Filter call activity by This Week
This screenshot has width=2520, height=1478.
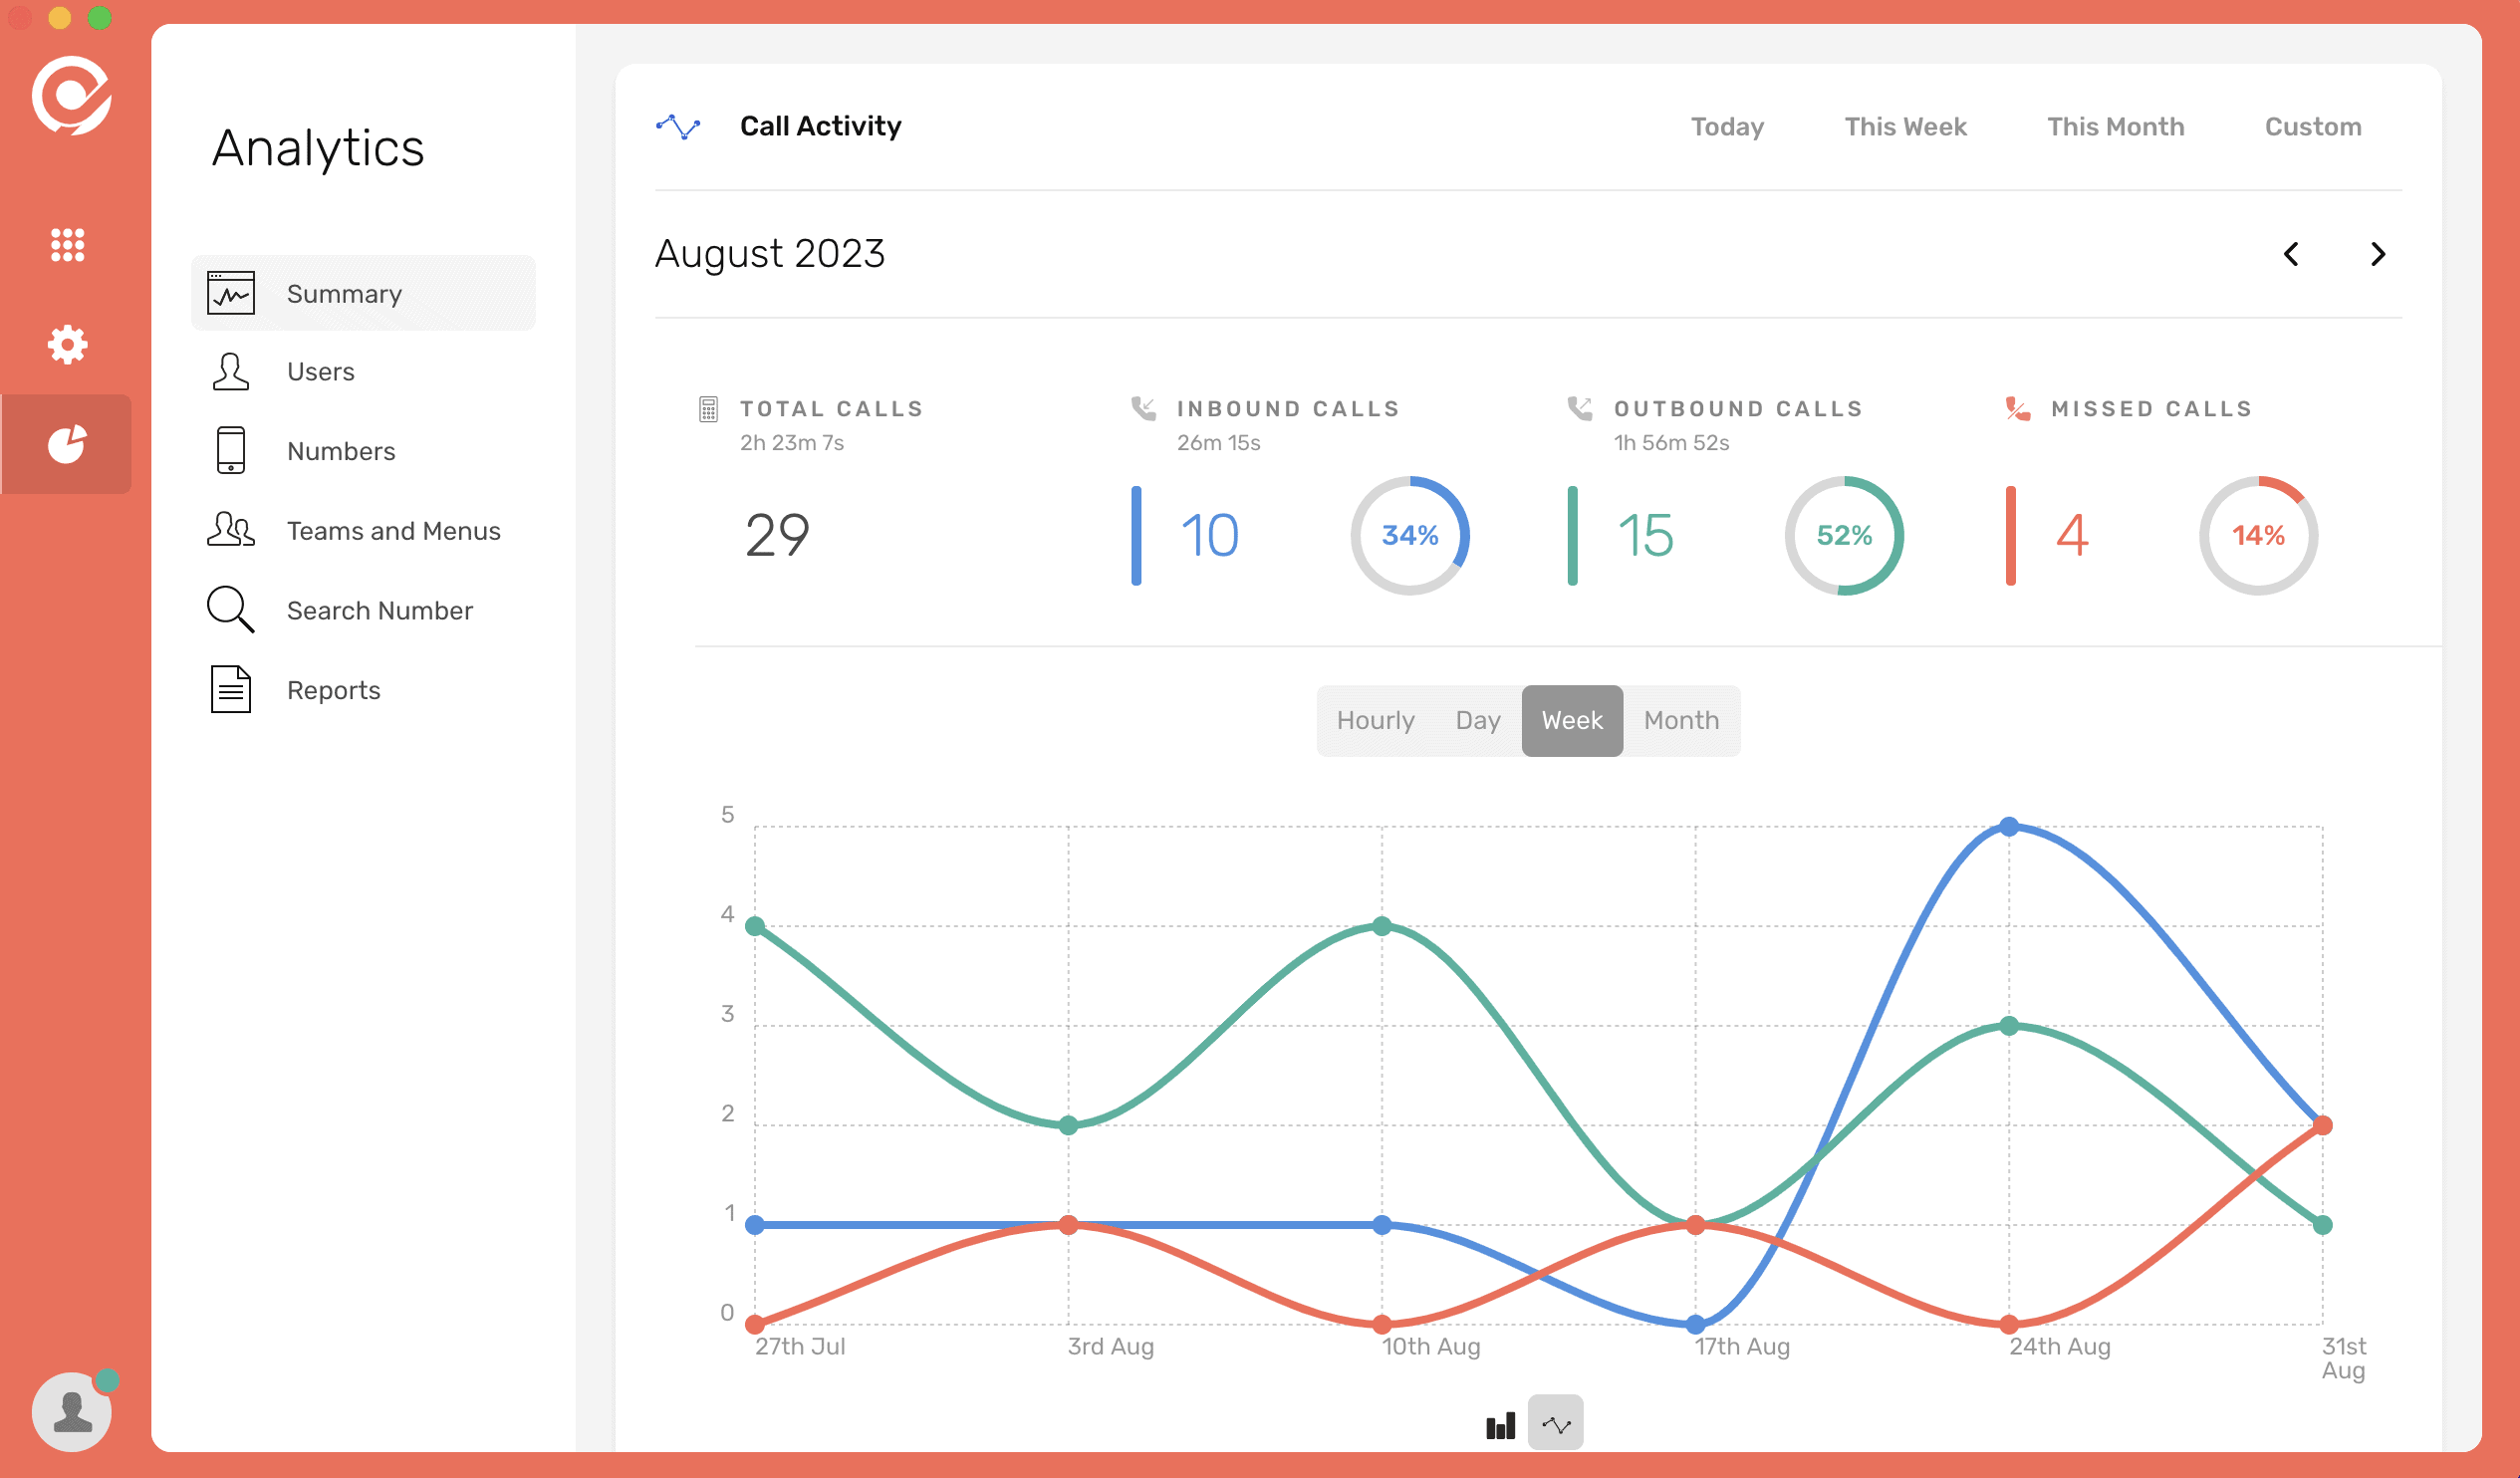click(x=1905, y=127)
